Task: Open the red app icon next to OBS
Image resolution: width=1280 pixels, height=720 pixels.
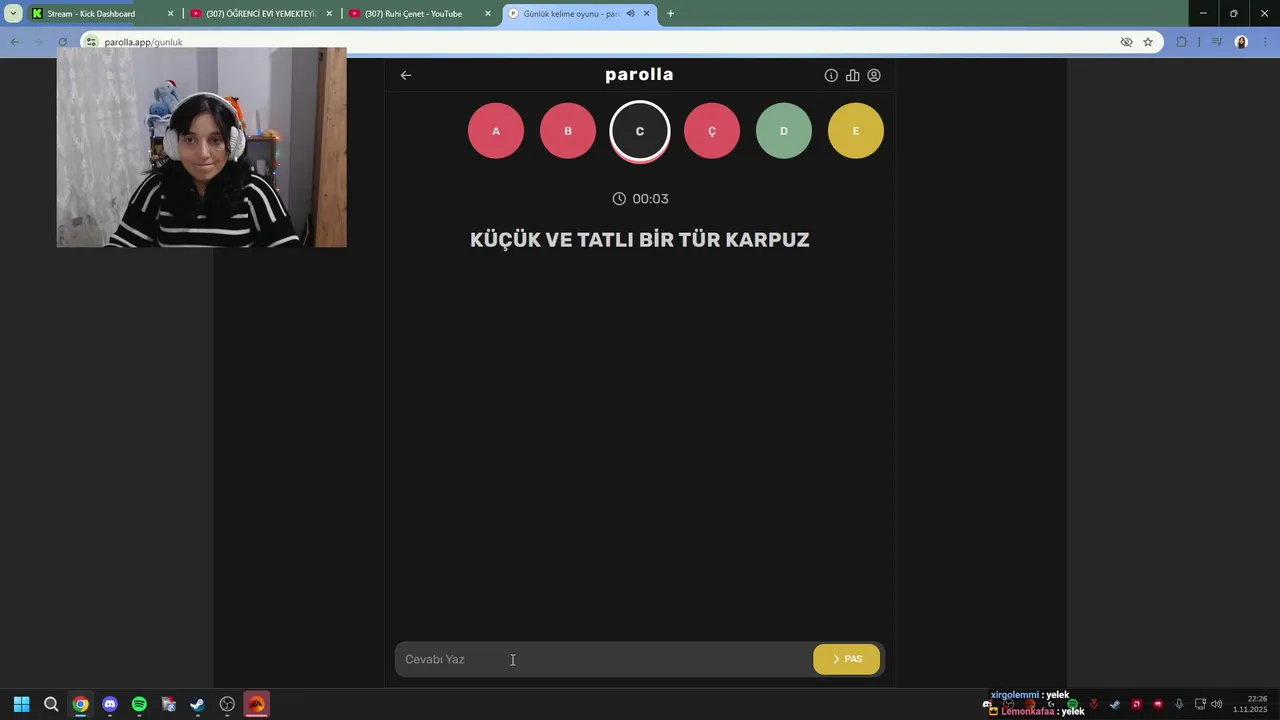Action: [x=257, y=704]
